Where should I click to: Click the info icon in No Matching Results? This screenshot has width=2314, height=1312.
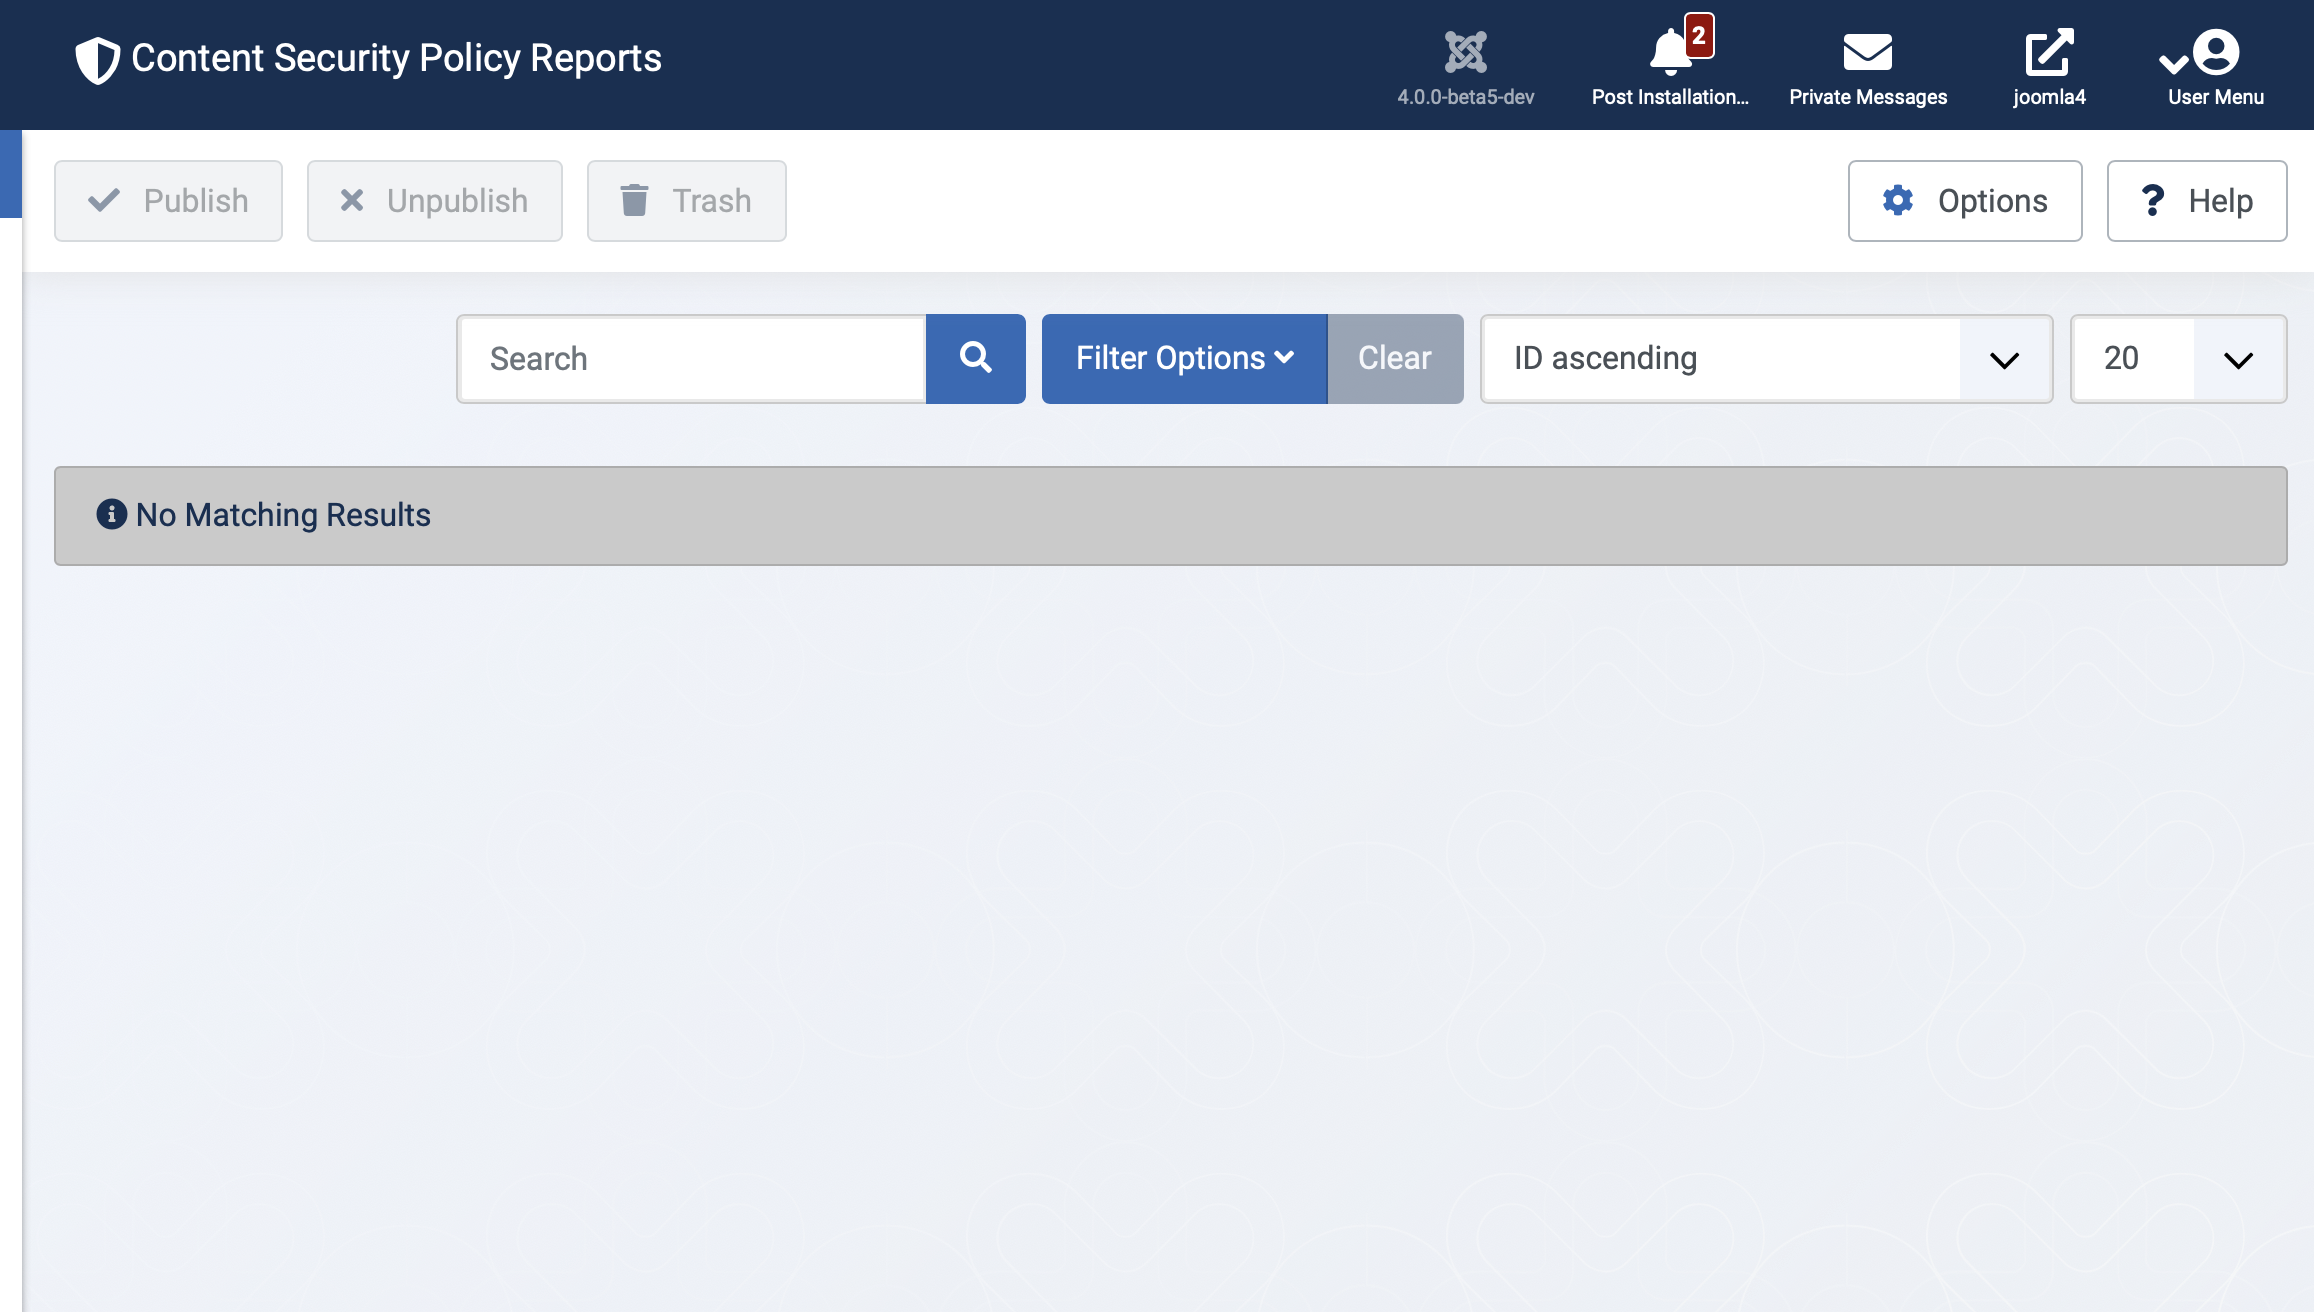pos(111,514)
